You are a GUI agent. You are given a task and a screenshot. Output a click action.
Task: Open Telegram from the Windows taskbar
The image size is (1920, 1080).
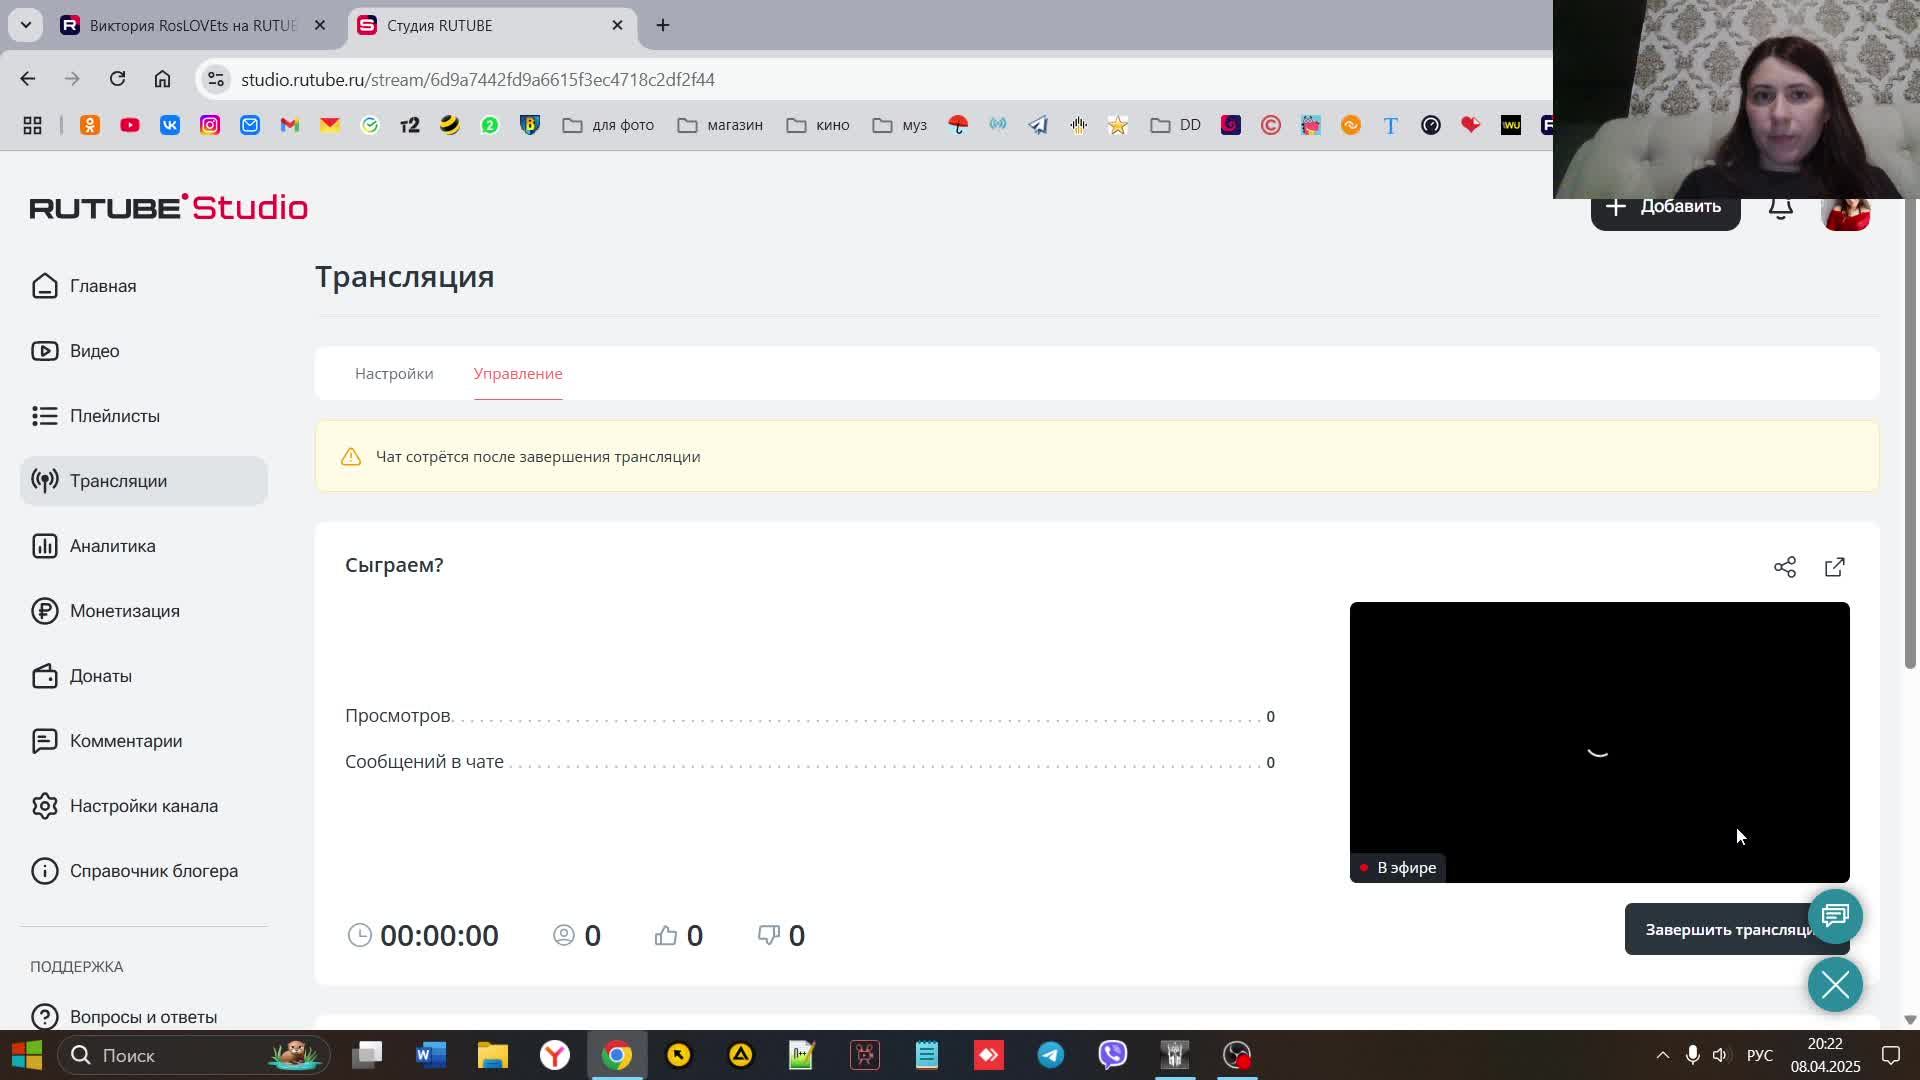(x=1050, y=1055)
